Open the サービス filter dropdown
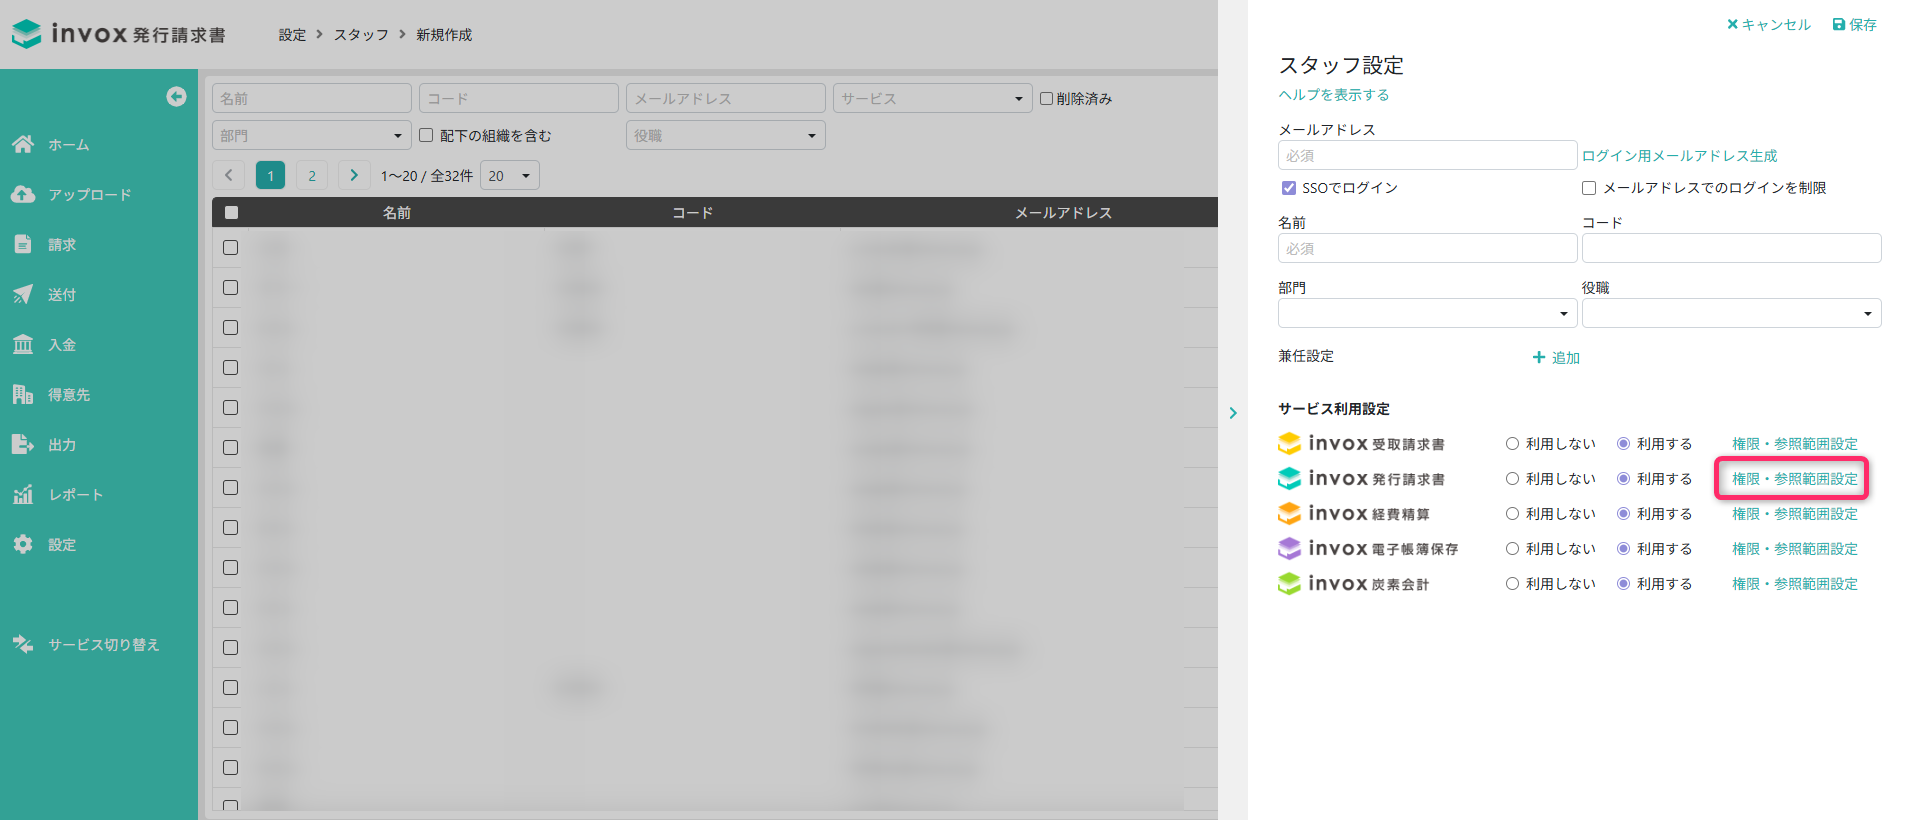This screenshot has height=820, width=1914. coord(932,98)
